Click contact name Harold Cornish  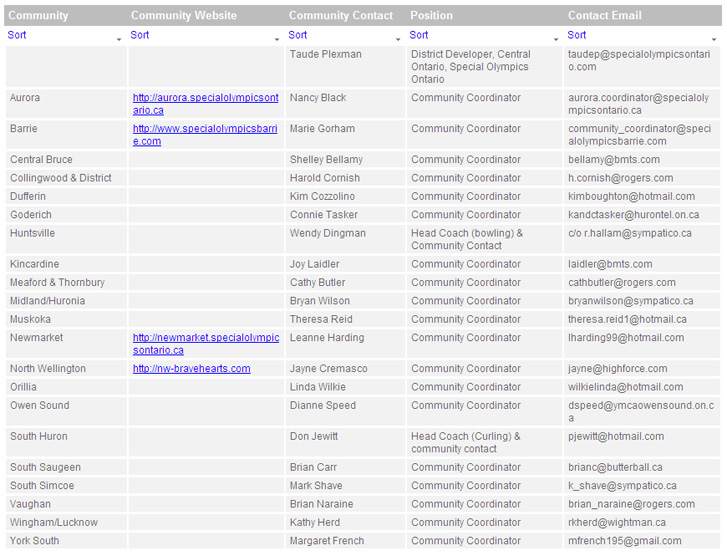point(325,178)
